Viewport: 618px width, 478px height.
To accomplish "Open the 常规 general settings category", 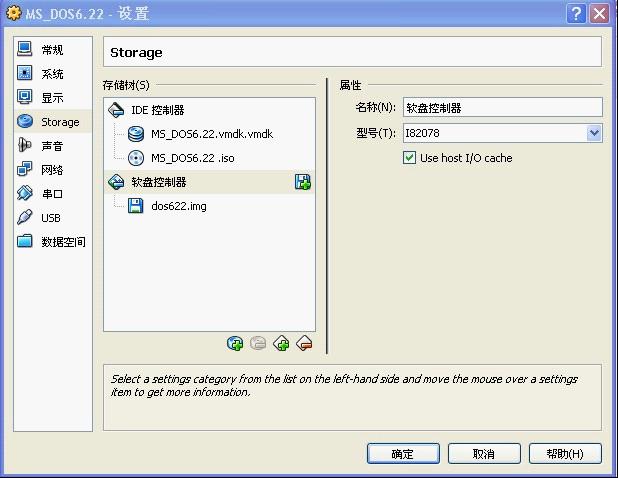I will pyautogui.click(x=53, y=50).
